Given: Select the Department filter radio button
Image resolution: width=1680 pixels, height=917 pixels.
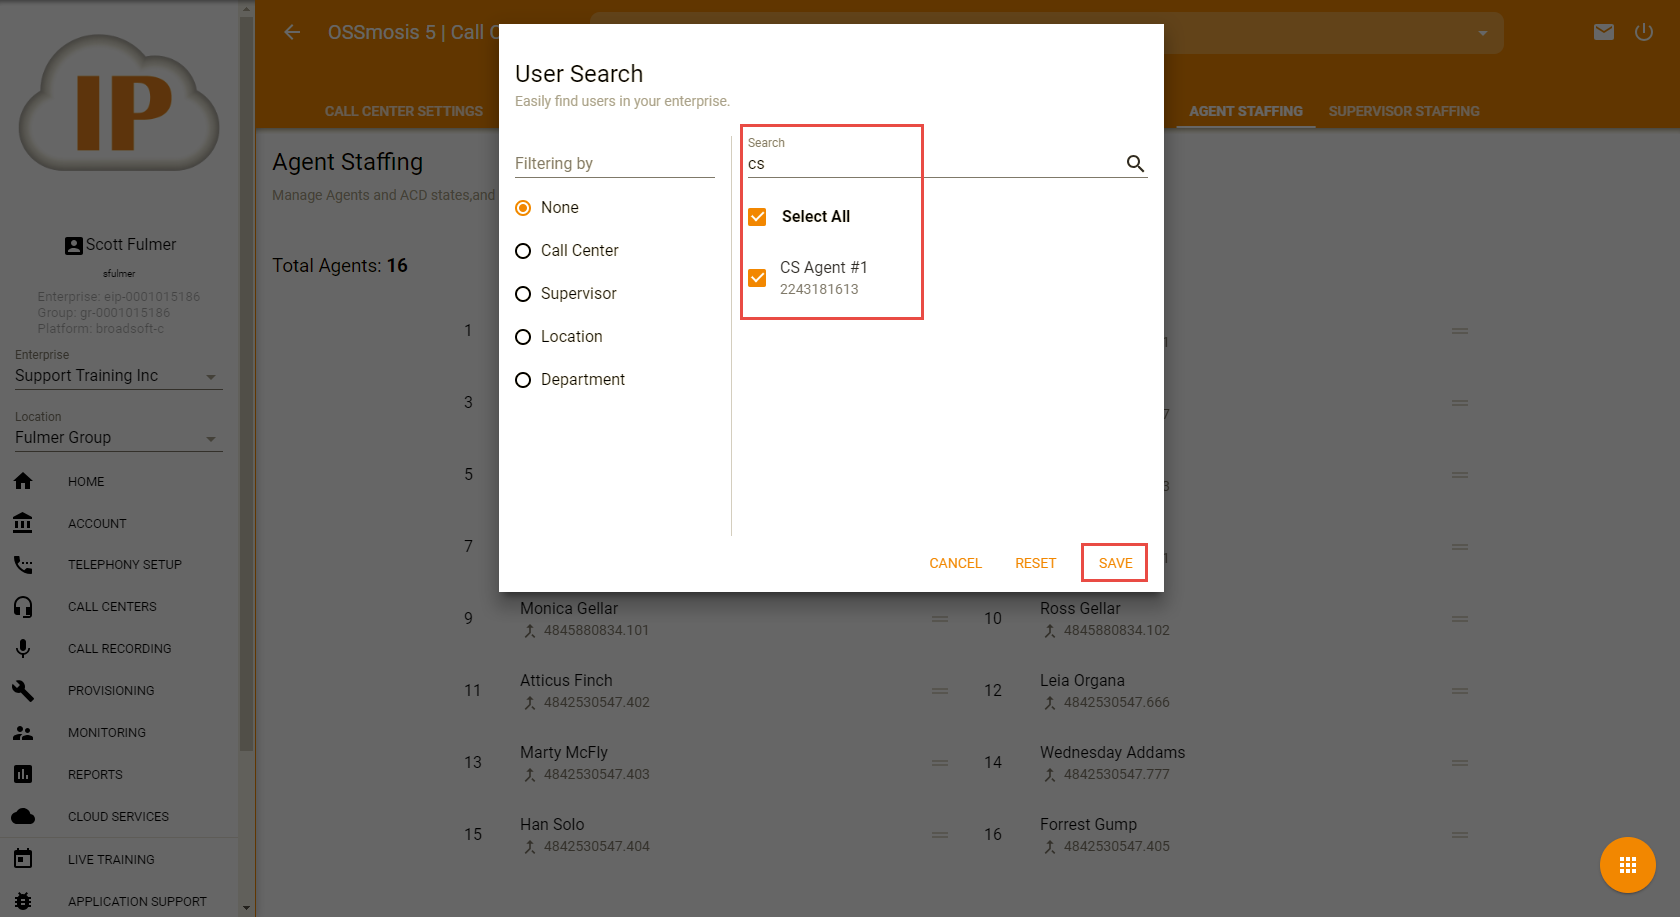Looking at the screenshot, I should (523, 380).
